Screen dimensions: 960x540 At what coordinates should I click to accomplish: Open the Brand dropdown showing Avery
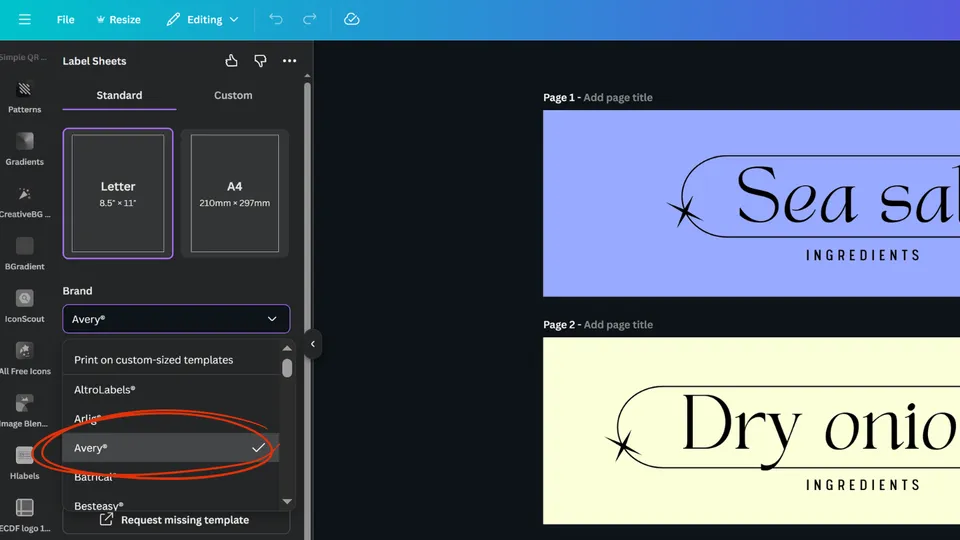(x=176, y=319)
